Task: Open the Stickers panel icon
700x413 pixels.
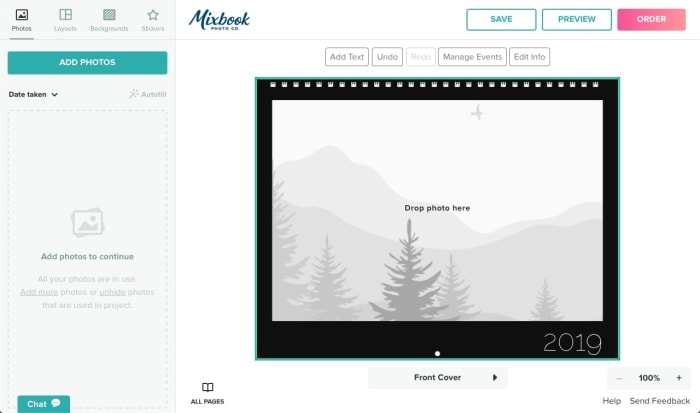Action: coord(153,15)
